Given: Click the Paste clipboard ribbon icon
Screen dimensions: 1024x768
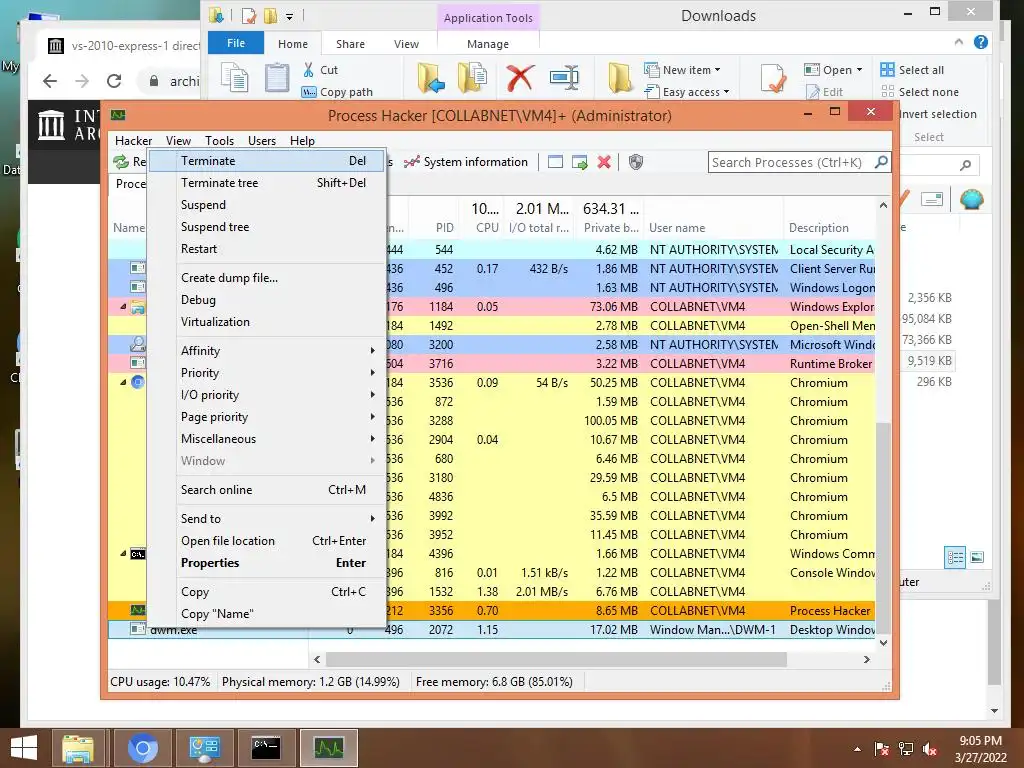Looking at the screenshot, I should 277,77.
